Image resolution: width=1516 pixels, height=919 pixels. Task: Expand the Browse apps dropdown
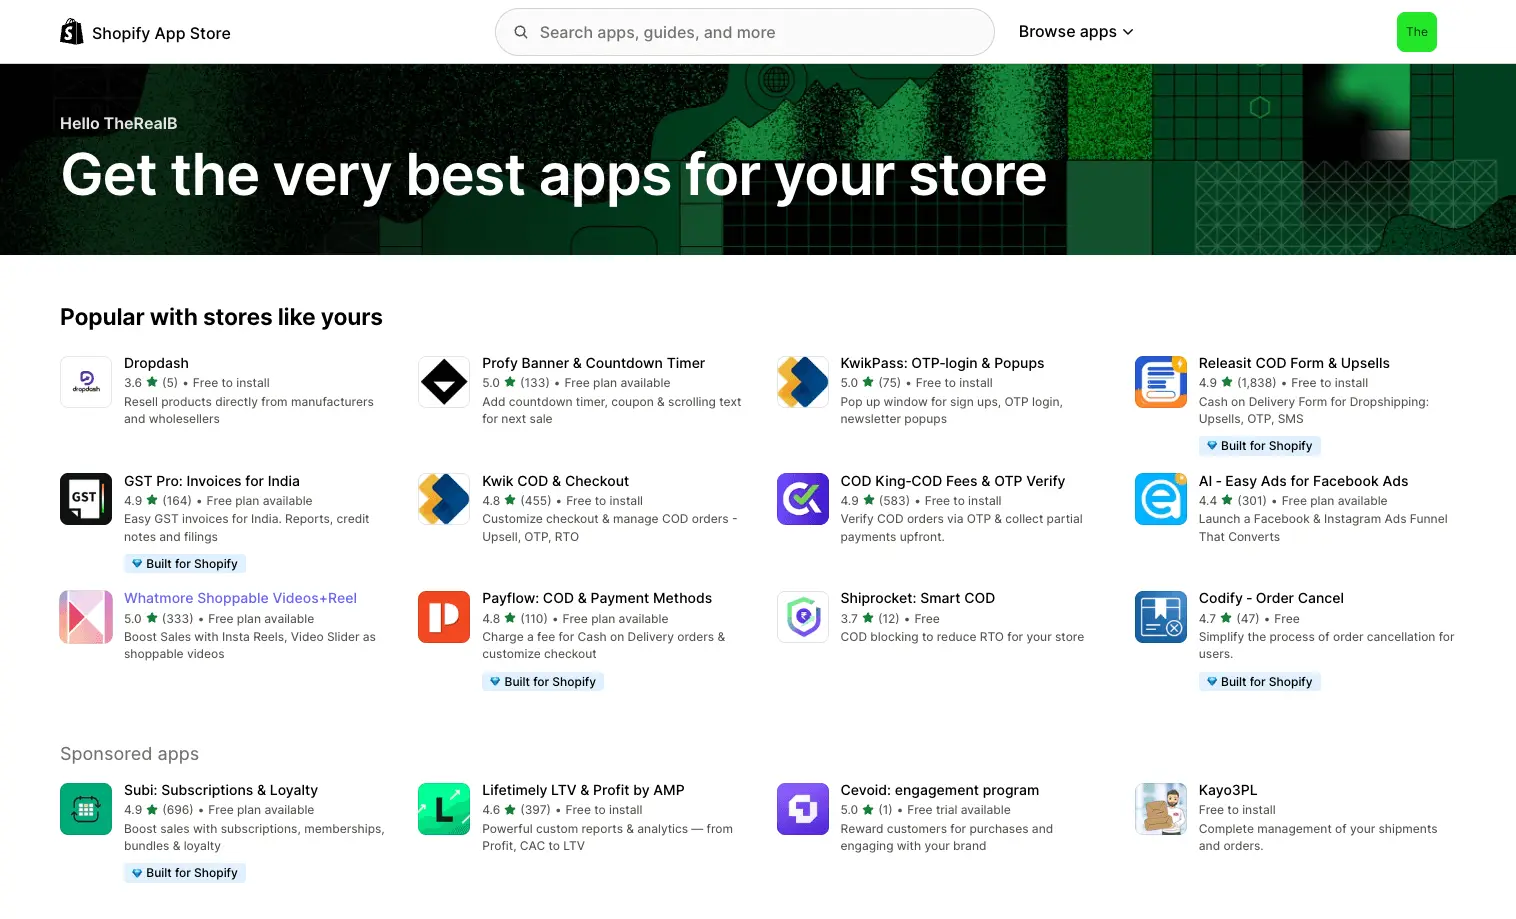coord(1076,31)
